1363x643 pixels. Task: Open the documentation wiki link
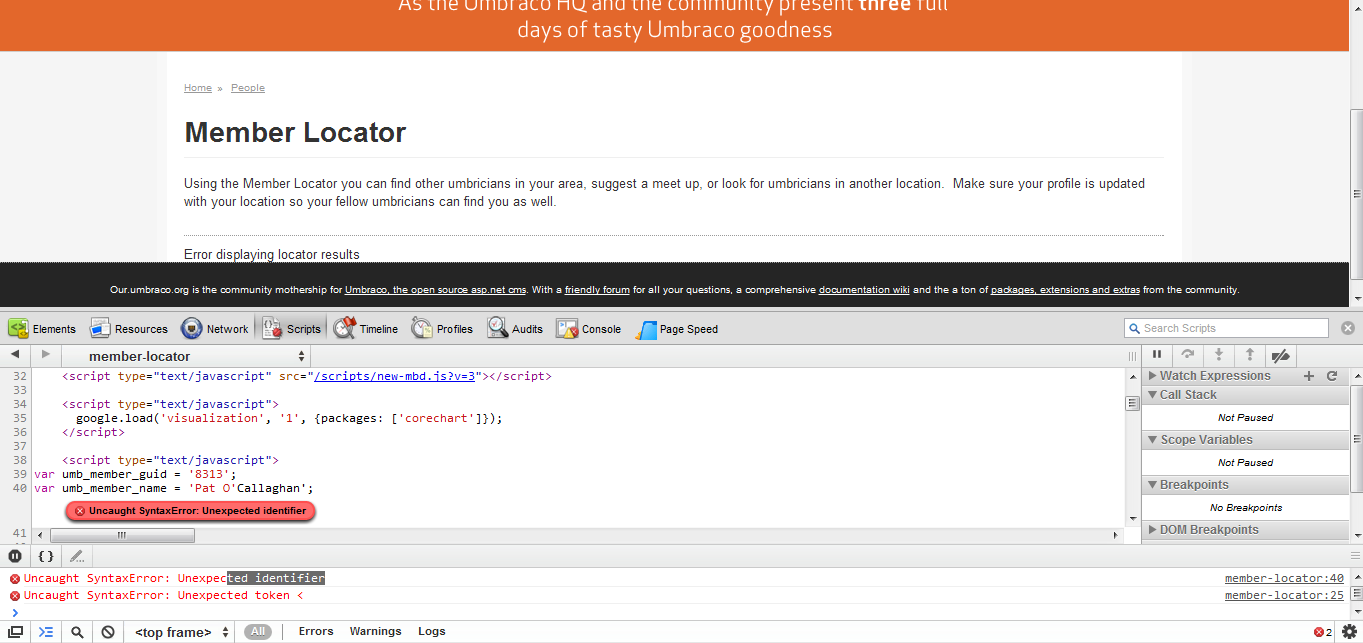(x=864, y=290)
